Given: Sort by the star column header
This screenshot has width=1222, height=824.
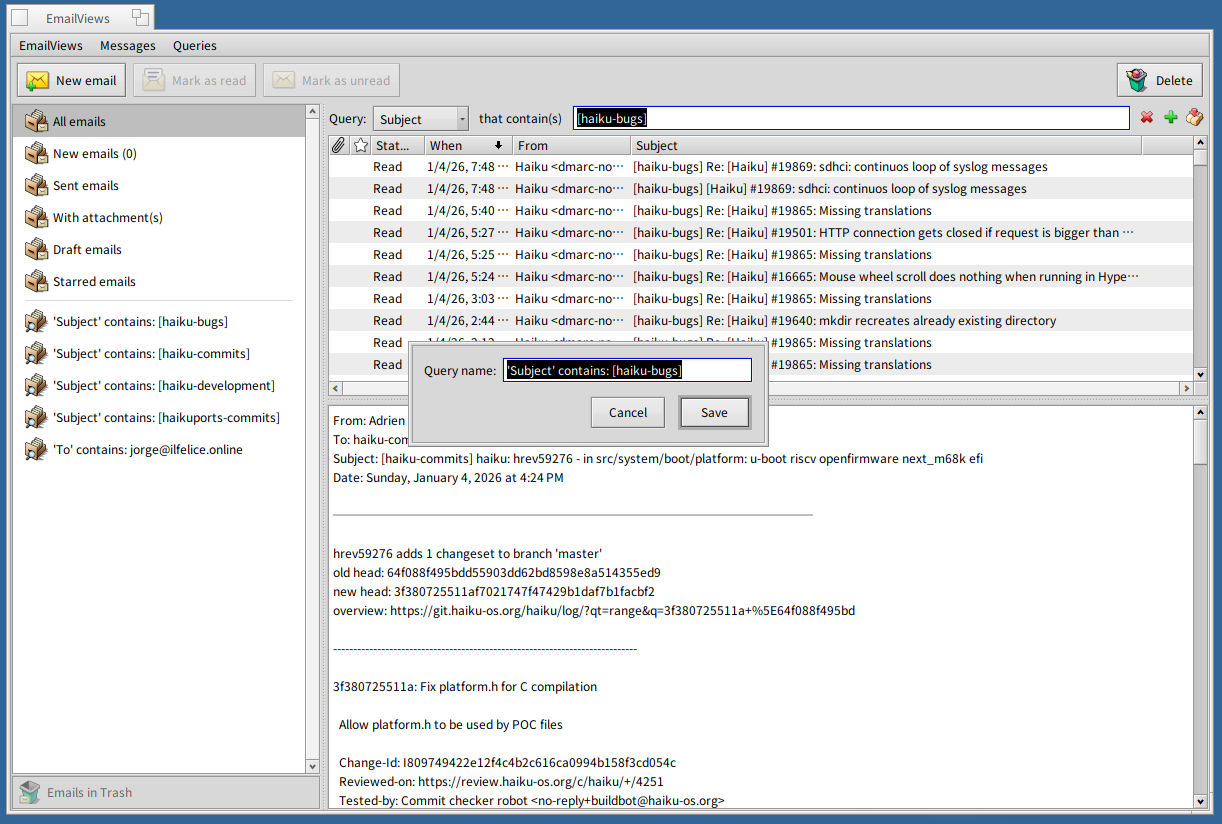Looking at the screenshot, I should (x=361, y=146).
